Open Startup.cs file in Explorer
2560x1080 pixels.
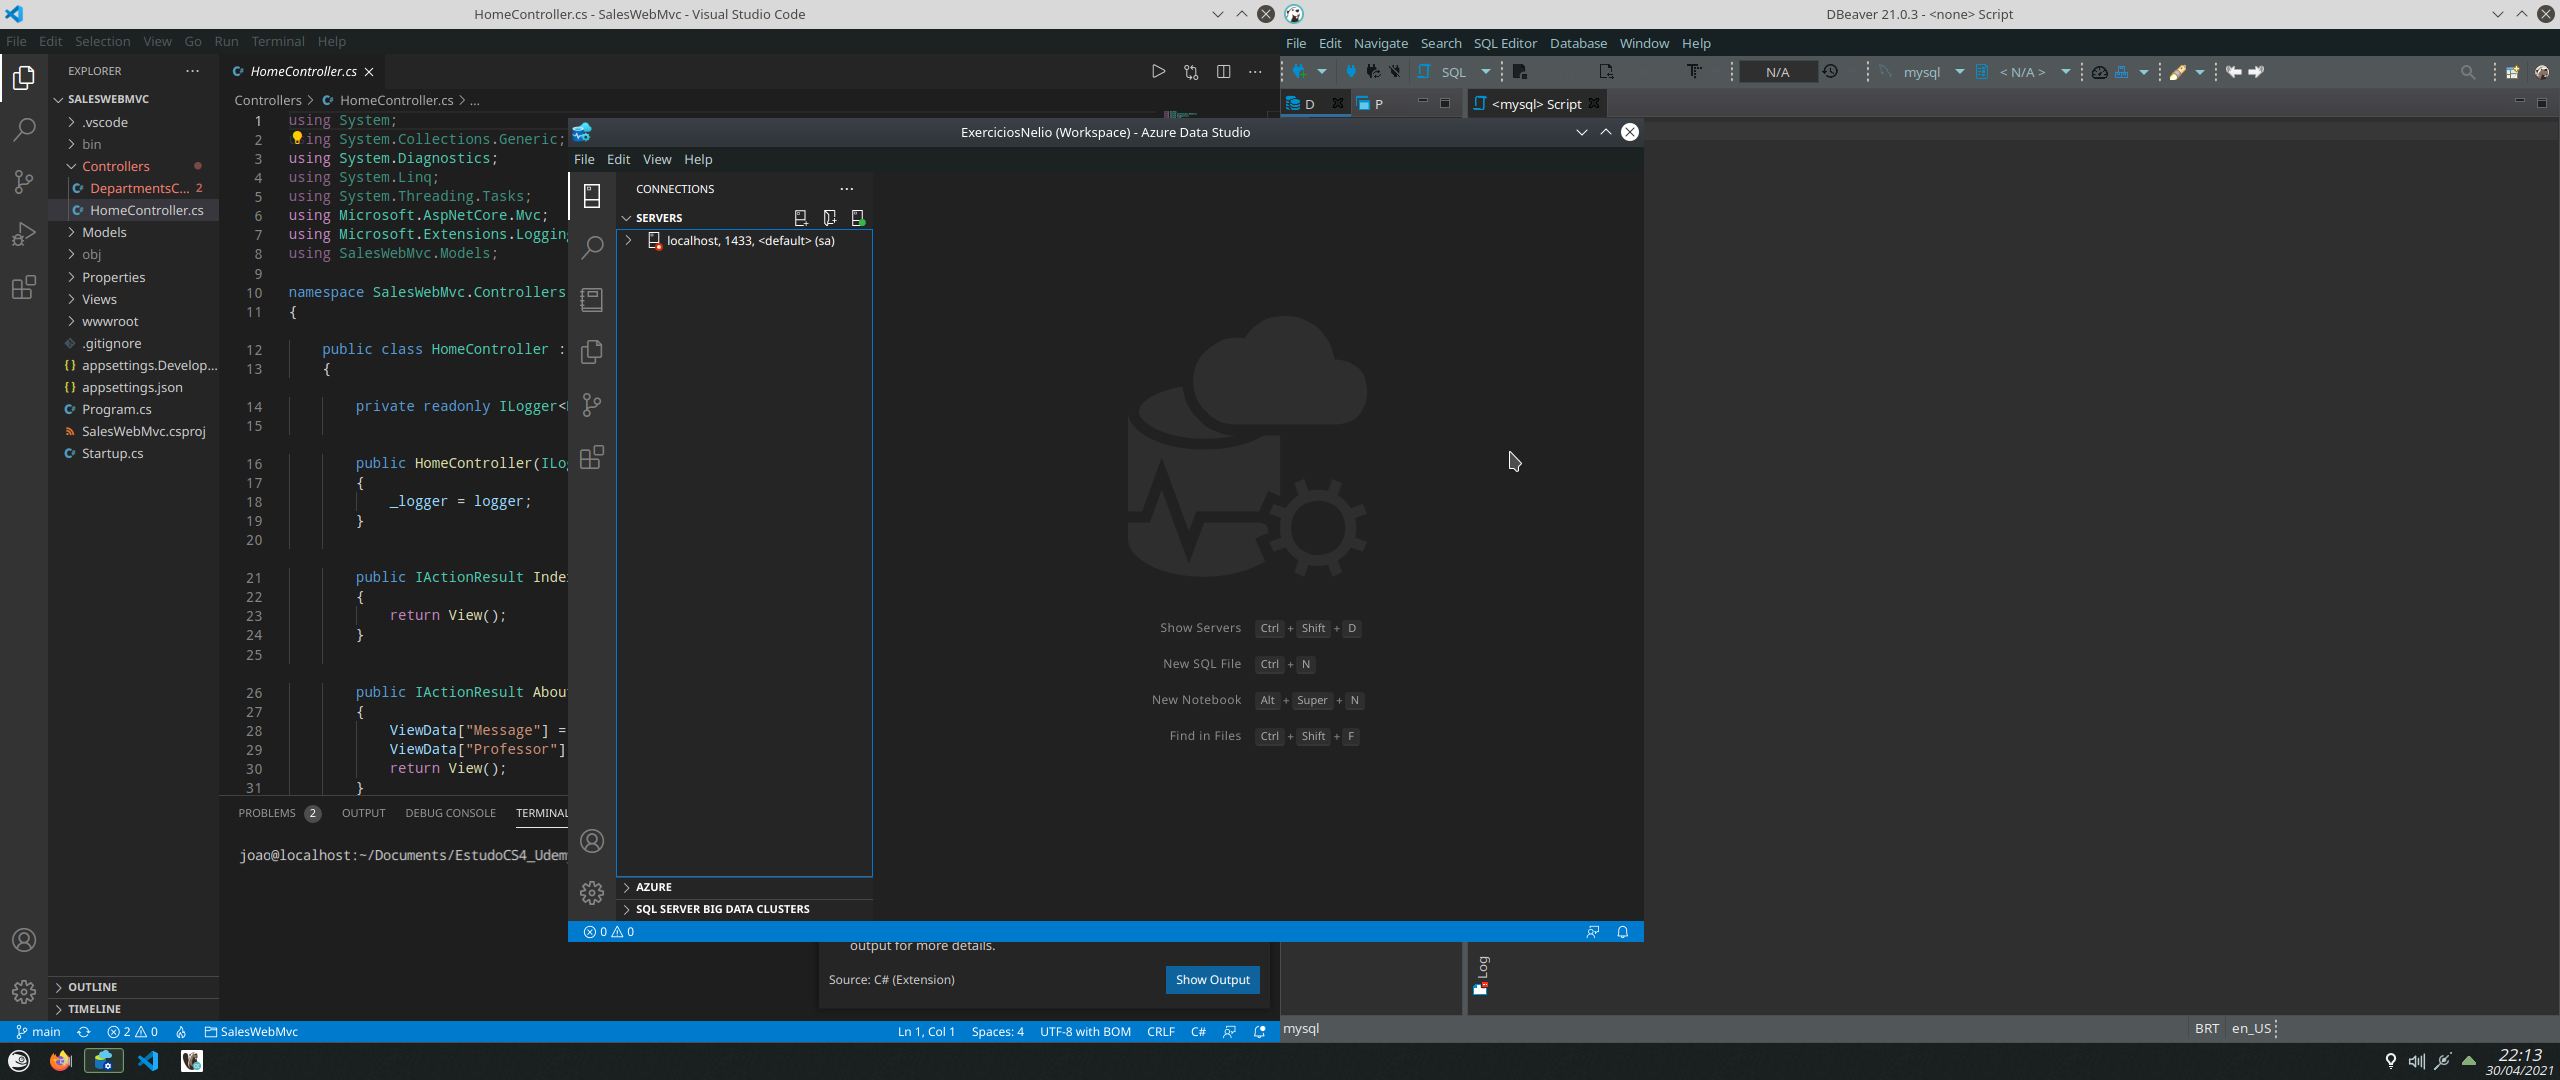point(112,453)
